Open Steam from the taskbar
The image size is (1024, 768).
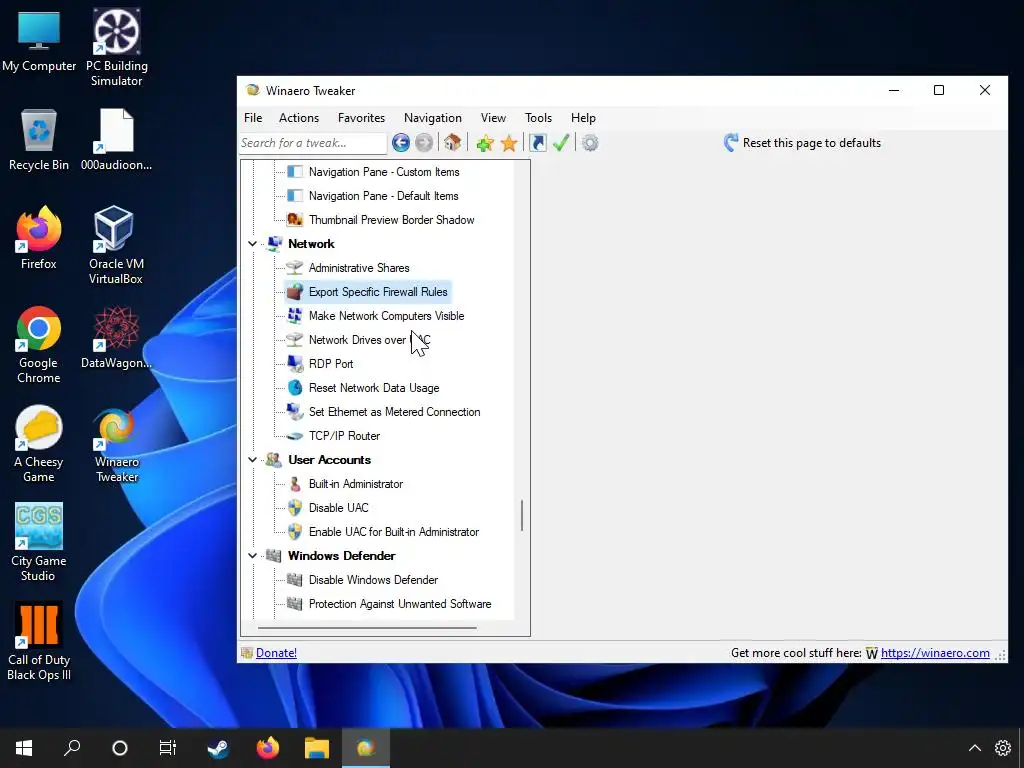pyautogui.click(x=218, y=748)
